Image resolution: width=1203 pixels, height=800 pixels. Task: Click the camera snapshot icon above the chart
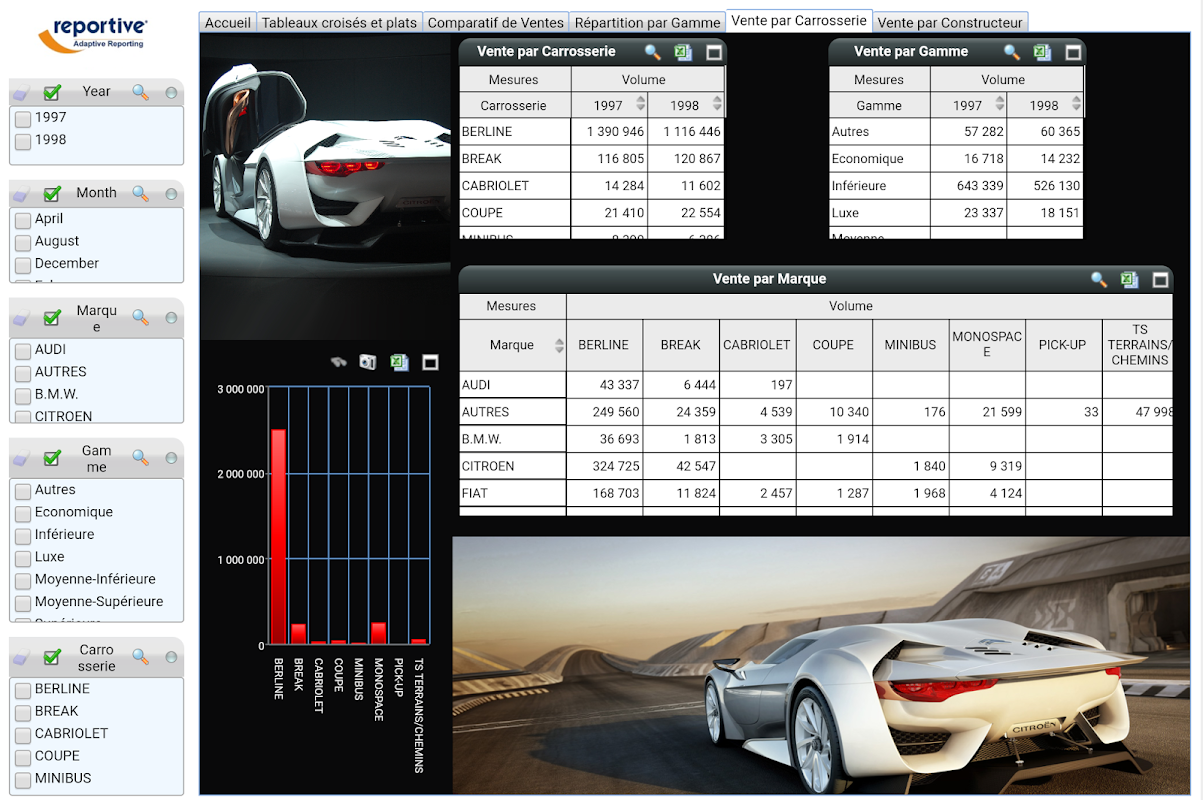pos(368,362)
